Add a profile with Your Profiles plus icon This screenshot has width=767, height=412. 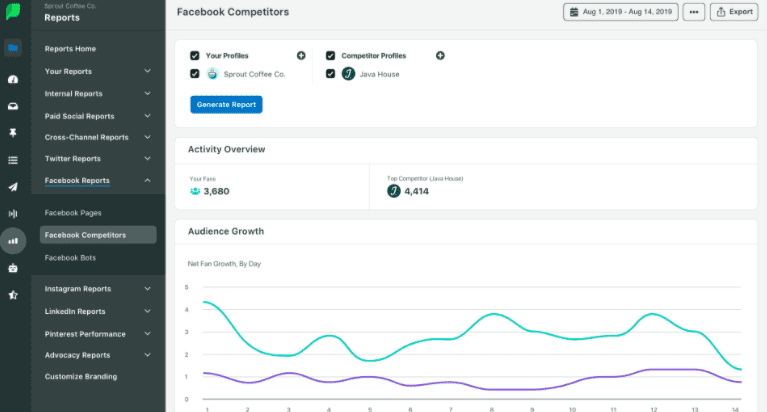pyautogui.click(x=301, y=55)
